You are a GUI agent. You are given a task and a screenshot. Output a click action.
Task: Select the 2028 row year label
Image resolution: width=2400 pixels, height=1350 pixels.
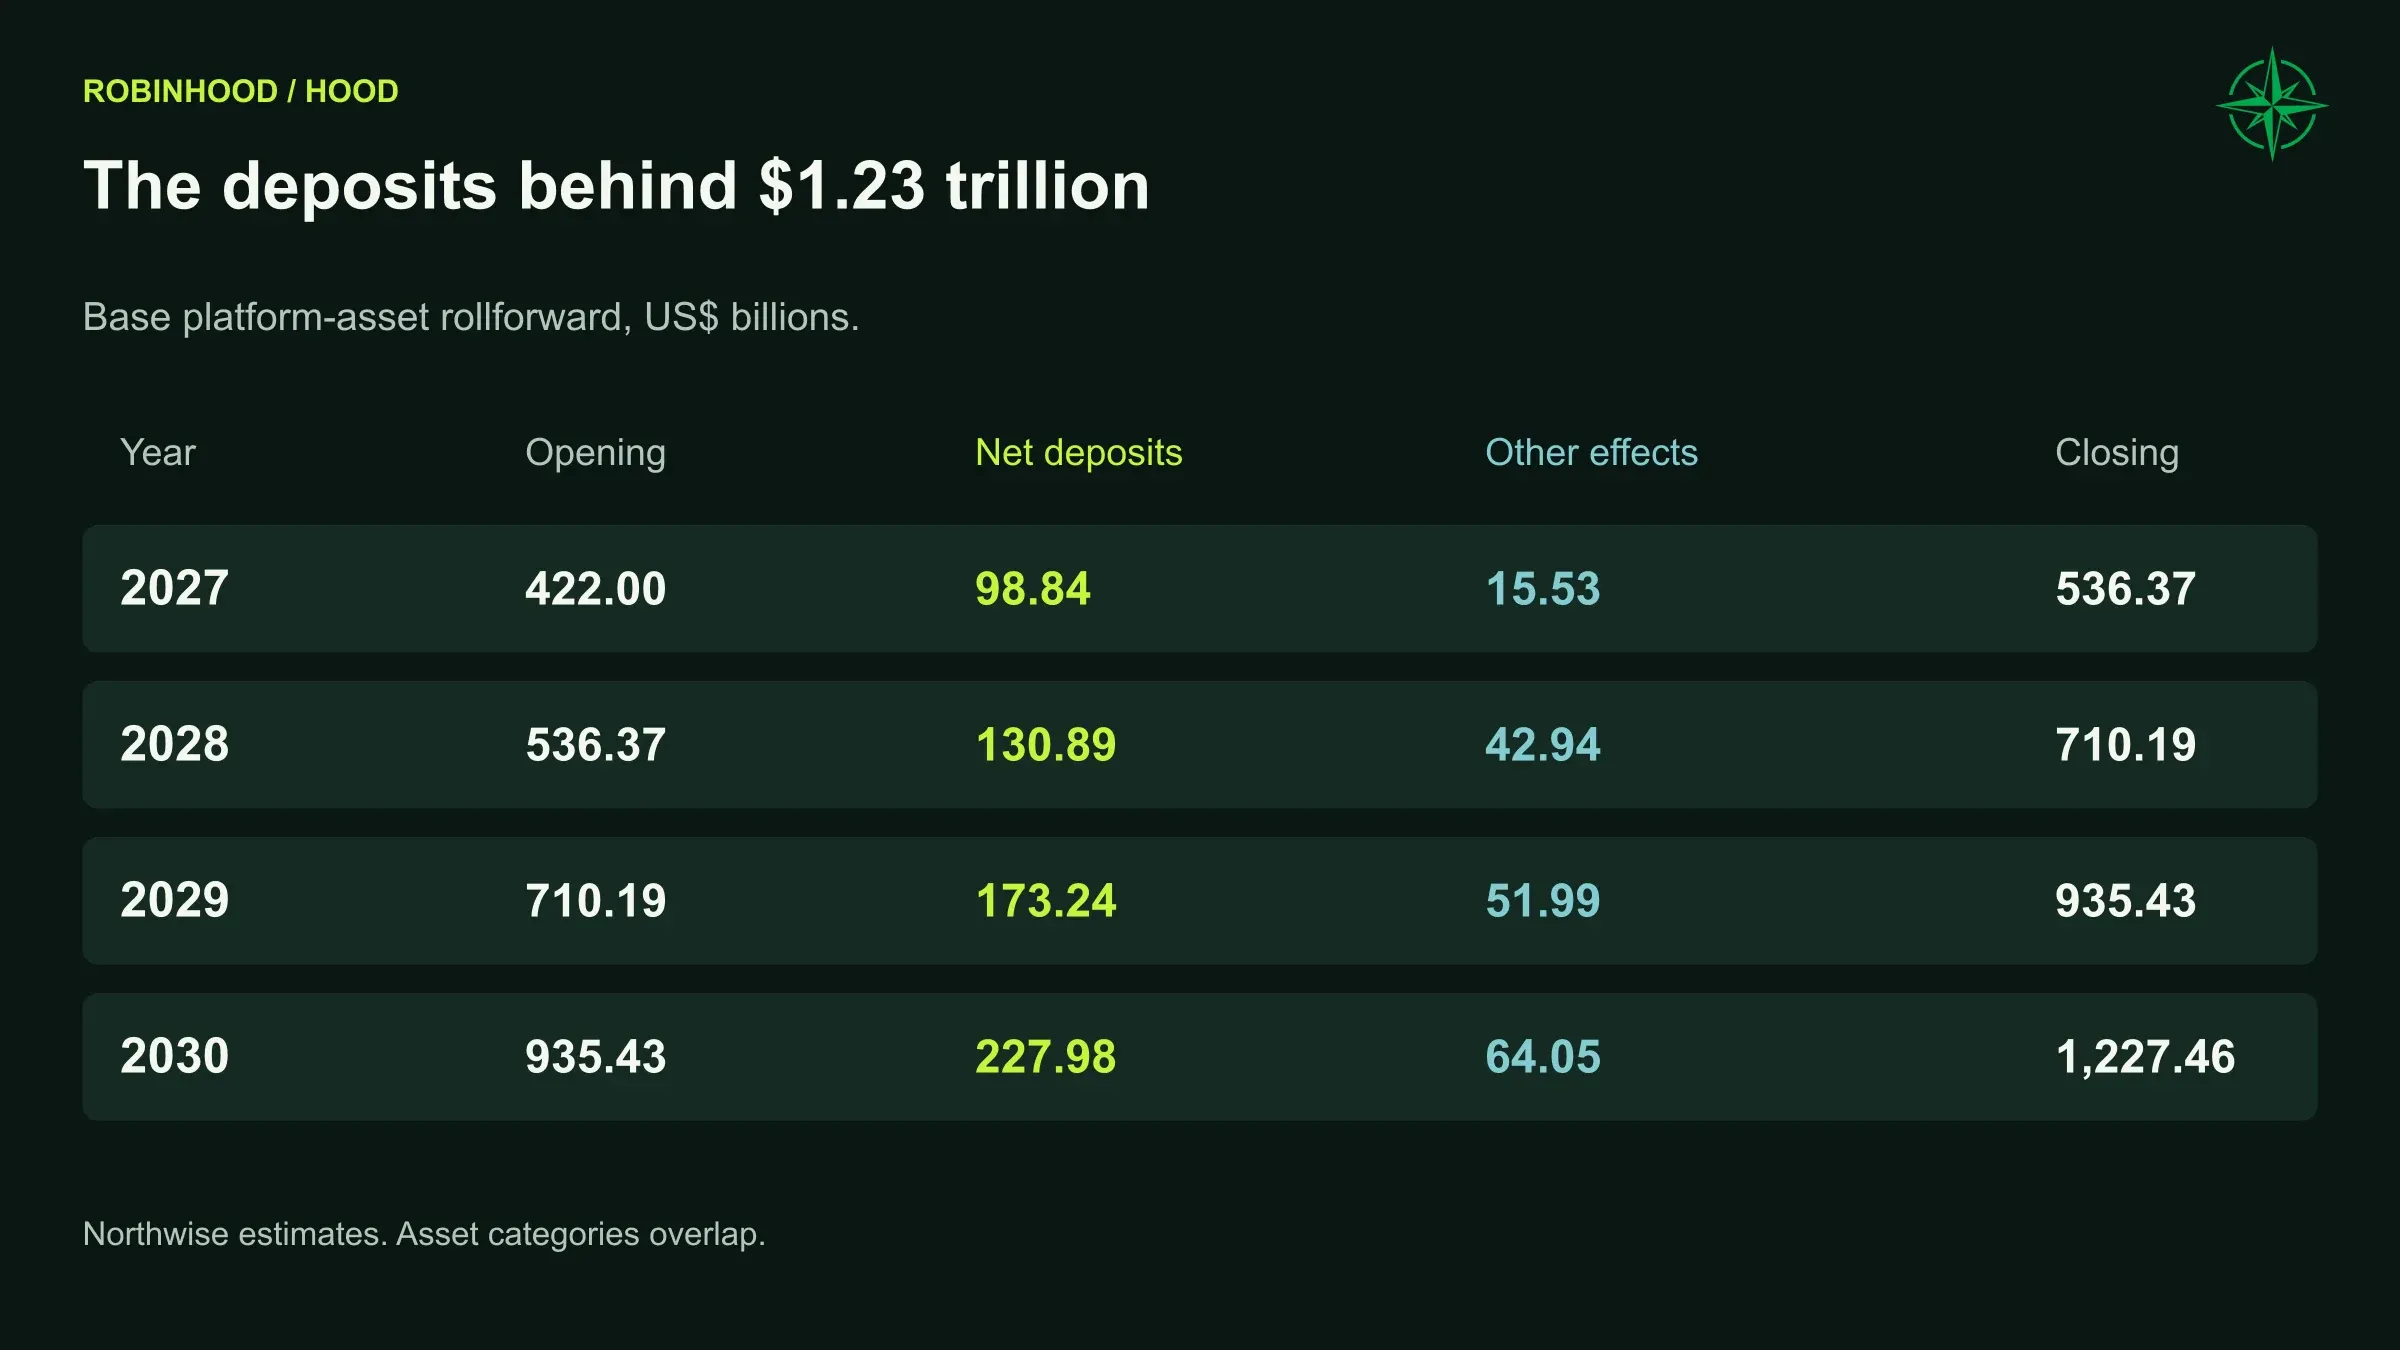pos(174,744)
